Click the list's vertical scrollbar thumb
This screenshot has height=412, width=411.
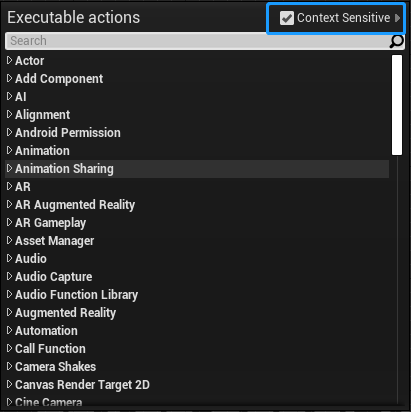coord(397,105)
